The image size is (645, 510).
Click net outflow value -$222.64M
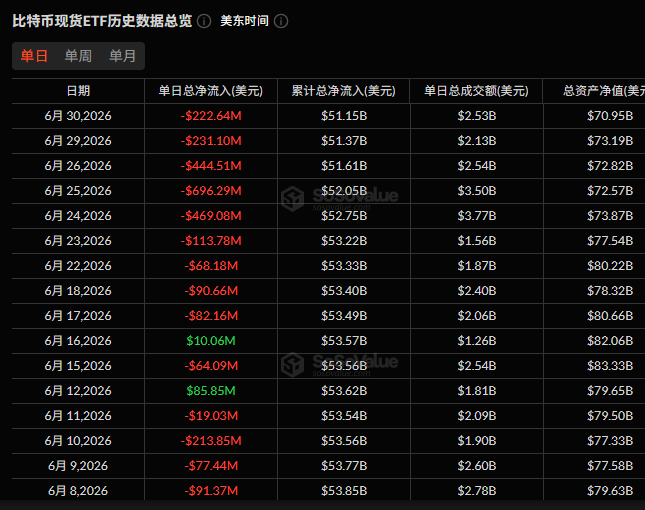pyautogui.click(x=211, y=116)
